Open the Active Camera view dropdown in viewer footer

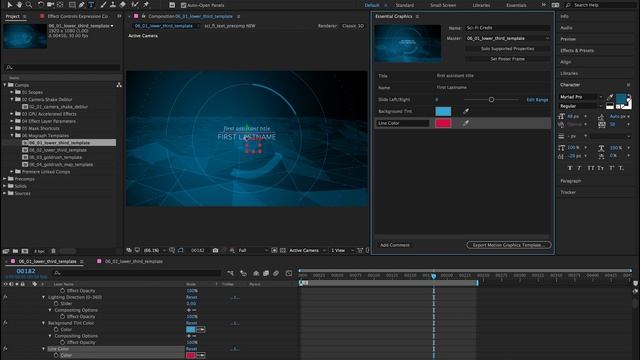307,250
